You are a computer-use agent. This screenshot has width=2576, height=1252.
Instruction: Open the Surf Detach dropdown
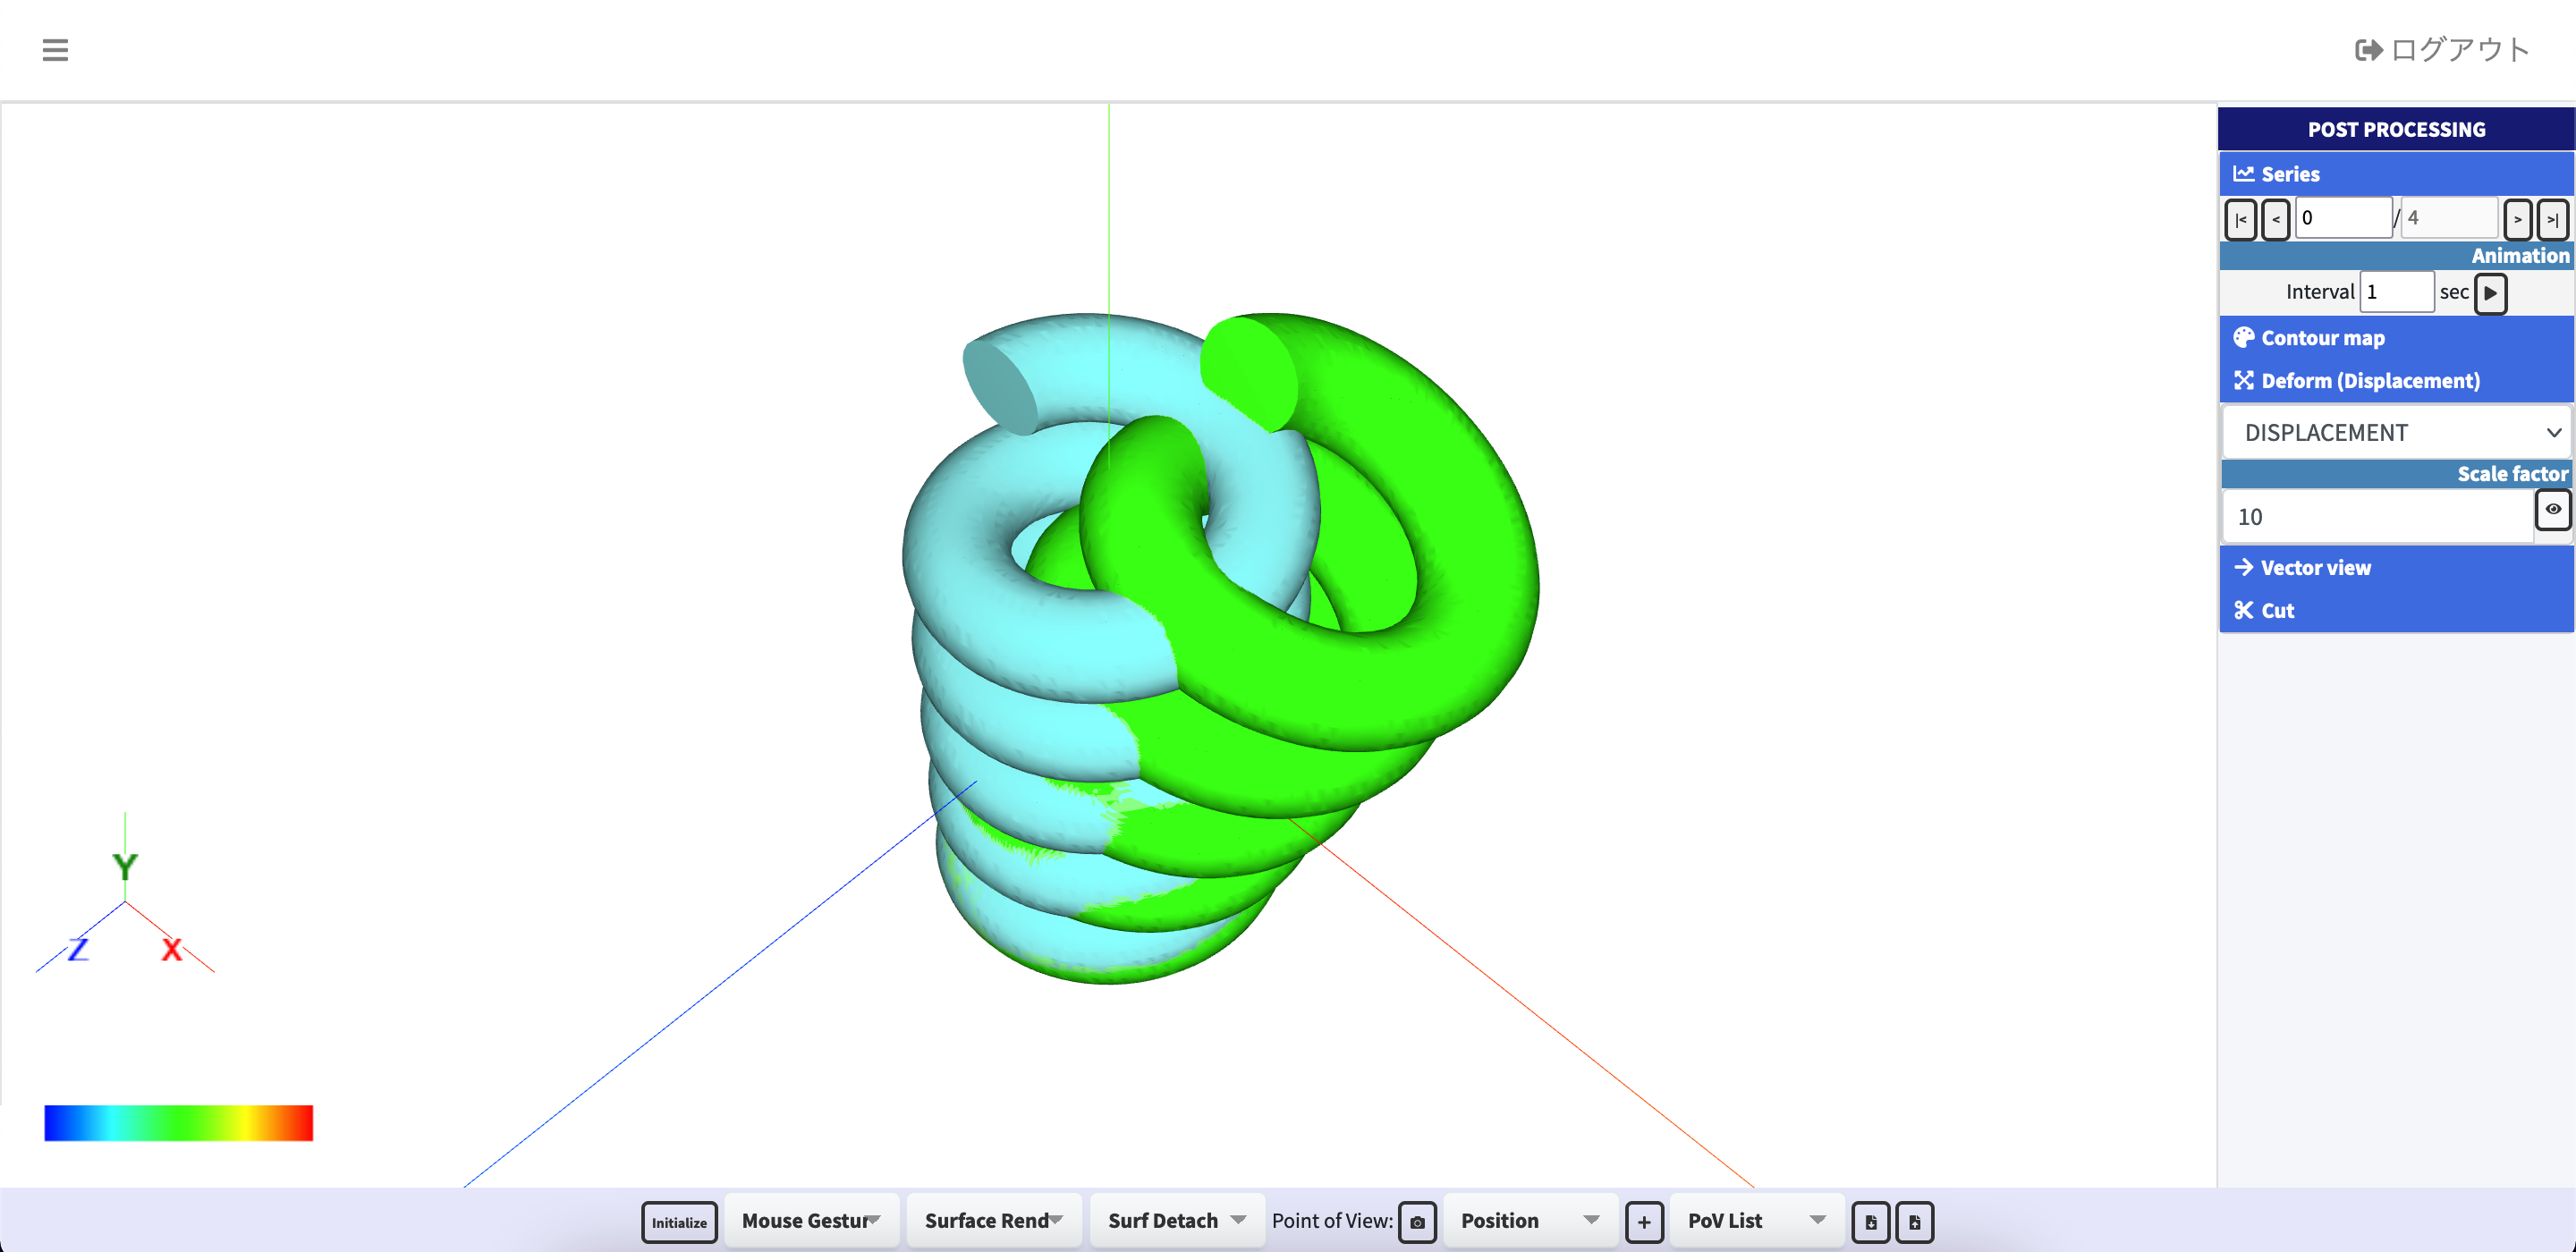point(1177,1221)
